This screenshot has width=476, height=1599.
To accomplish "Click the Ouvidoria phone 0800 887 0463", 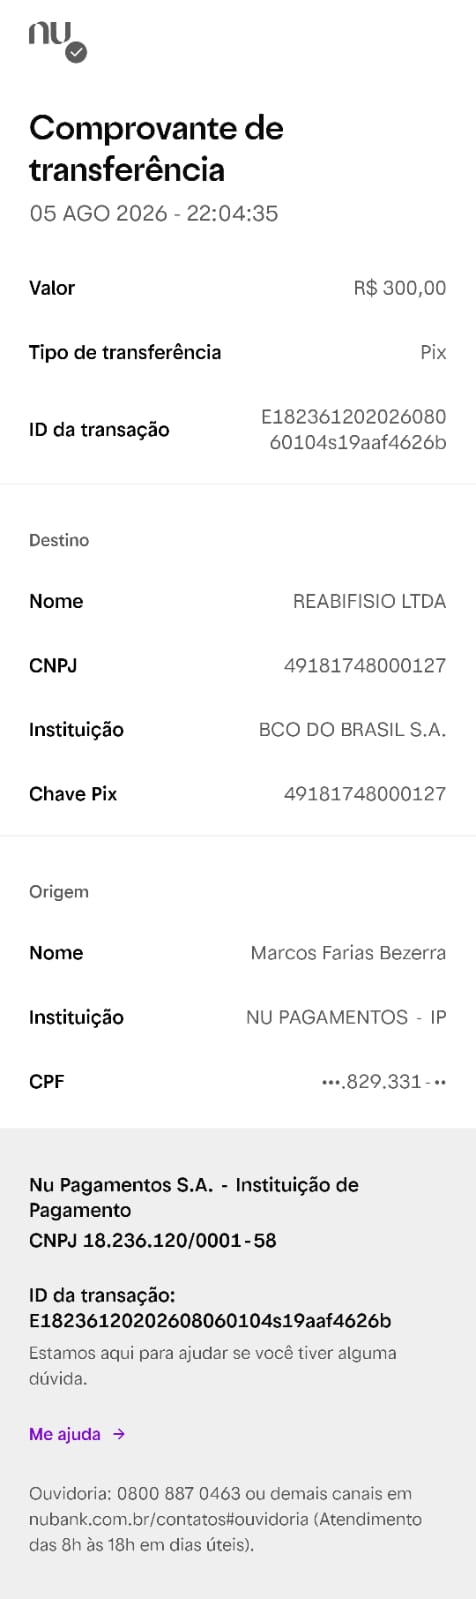I will 179,1493.
